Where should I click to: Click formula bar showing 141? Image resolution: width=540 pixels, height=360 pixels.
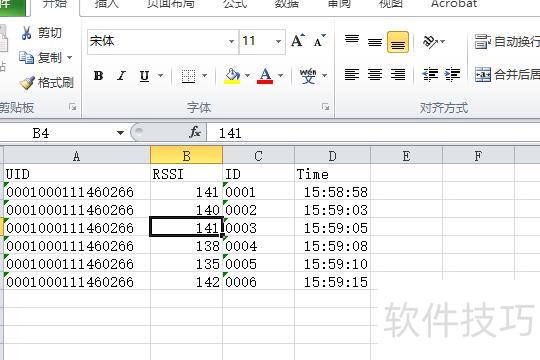coord(373,133)
